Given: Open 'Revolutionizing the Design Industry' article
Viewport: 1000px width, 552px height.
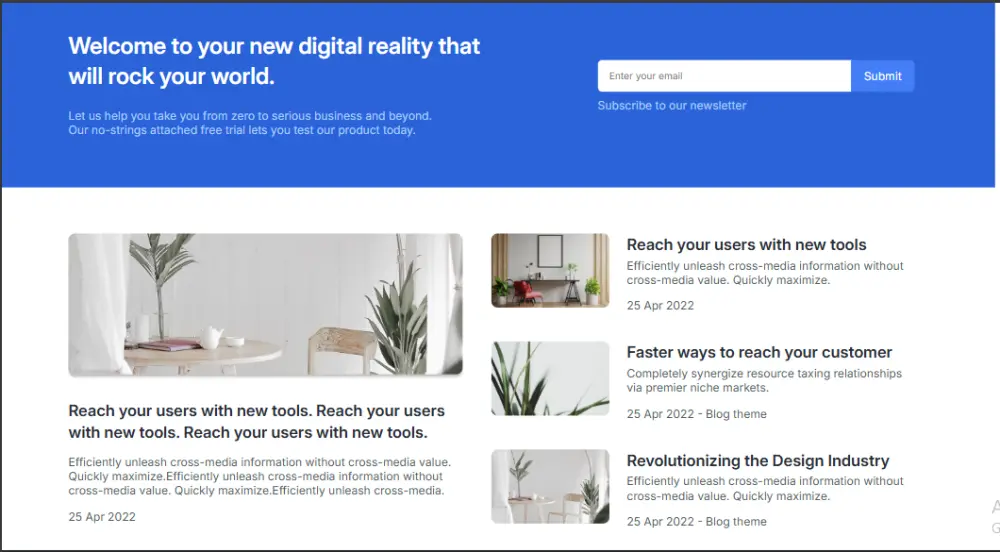Looking at the screenshot, I should point(758,460).
